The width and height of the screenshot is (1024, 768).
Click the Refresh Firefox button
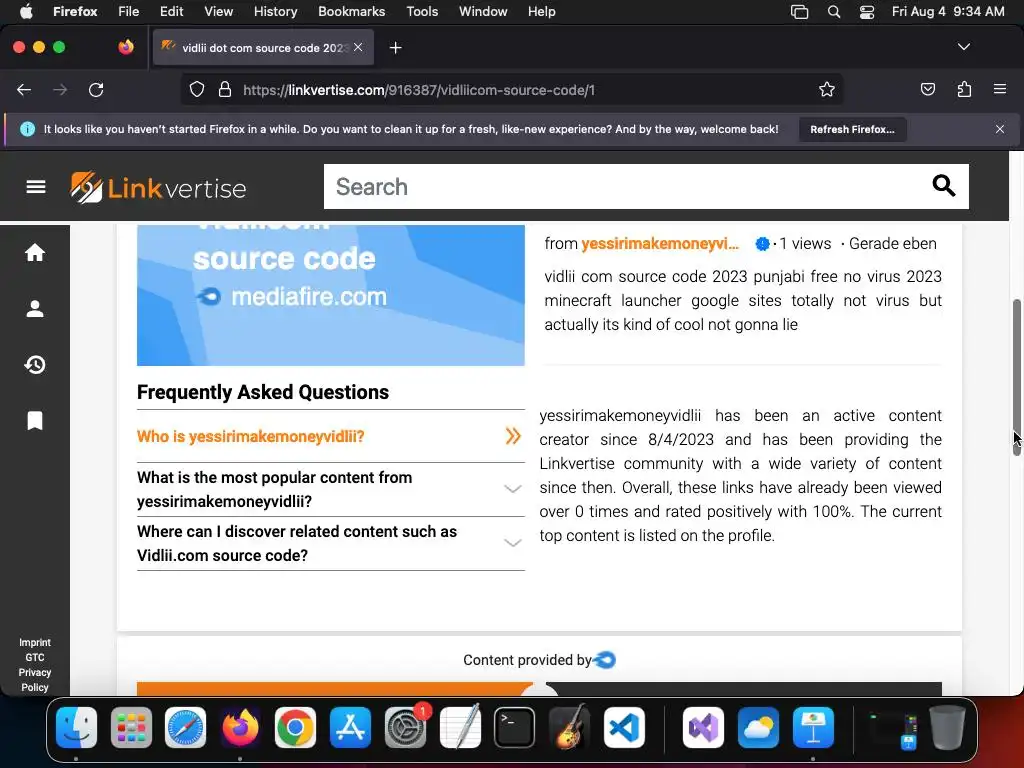tap(852, 129)
